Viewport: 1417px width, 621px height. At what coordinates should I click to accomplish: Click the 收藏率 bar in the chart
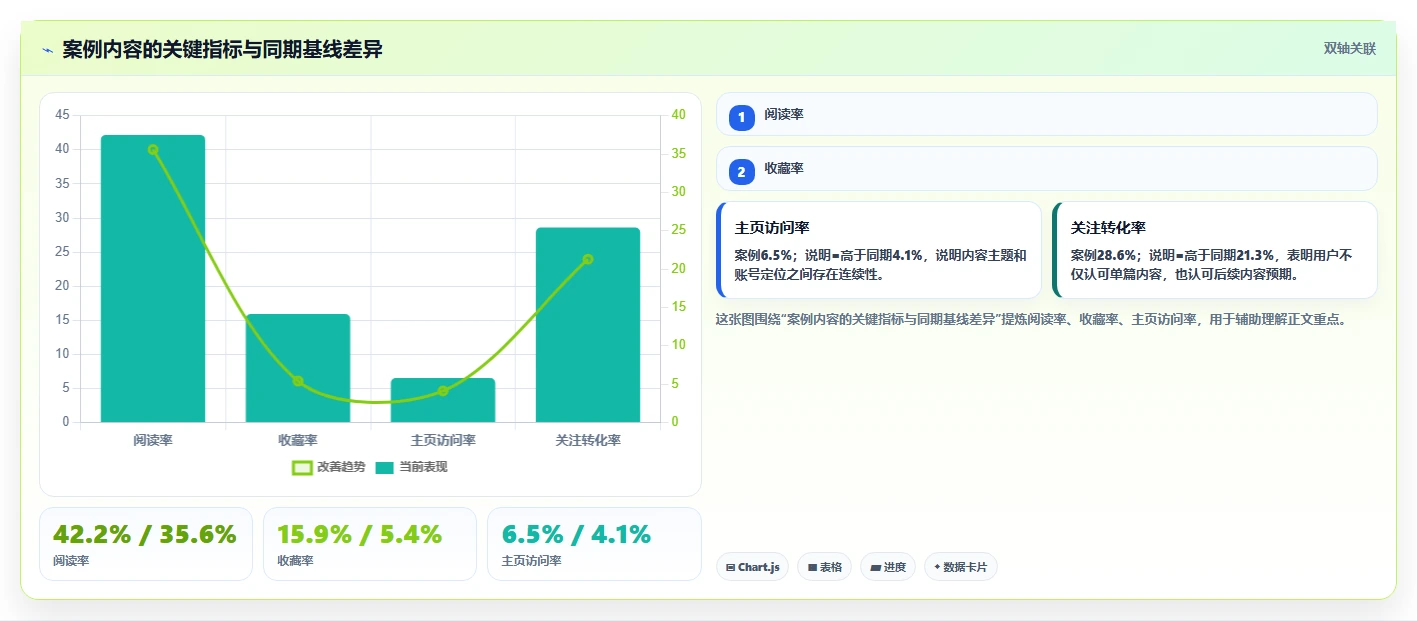tap(298, 368)
